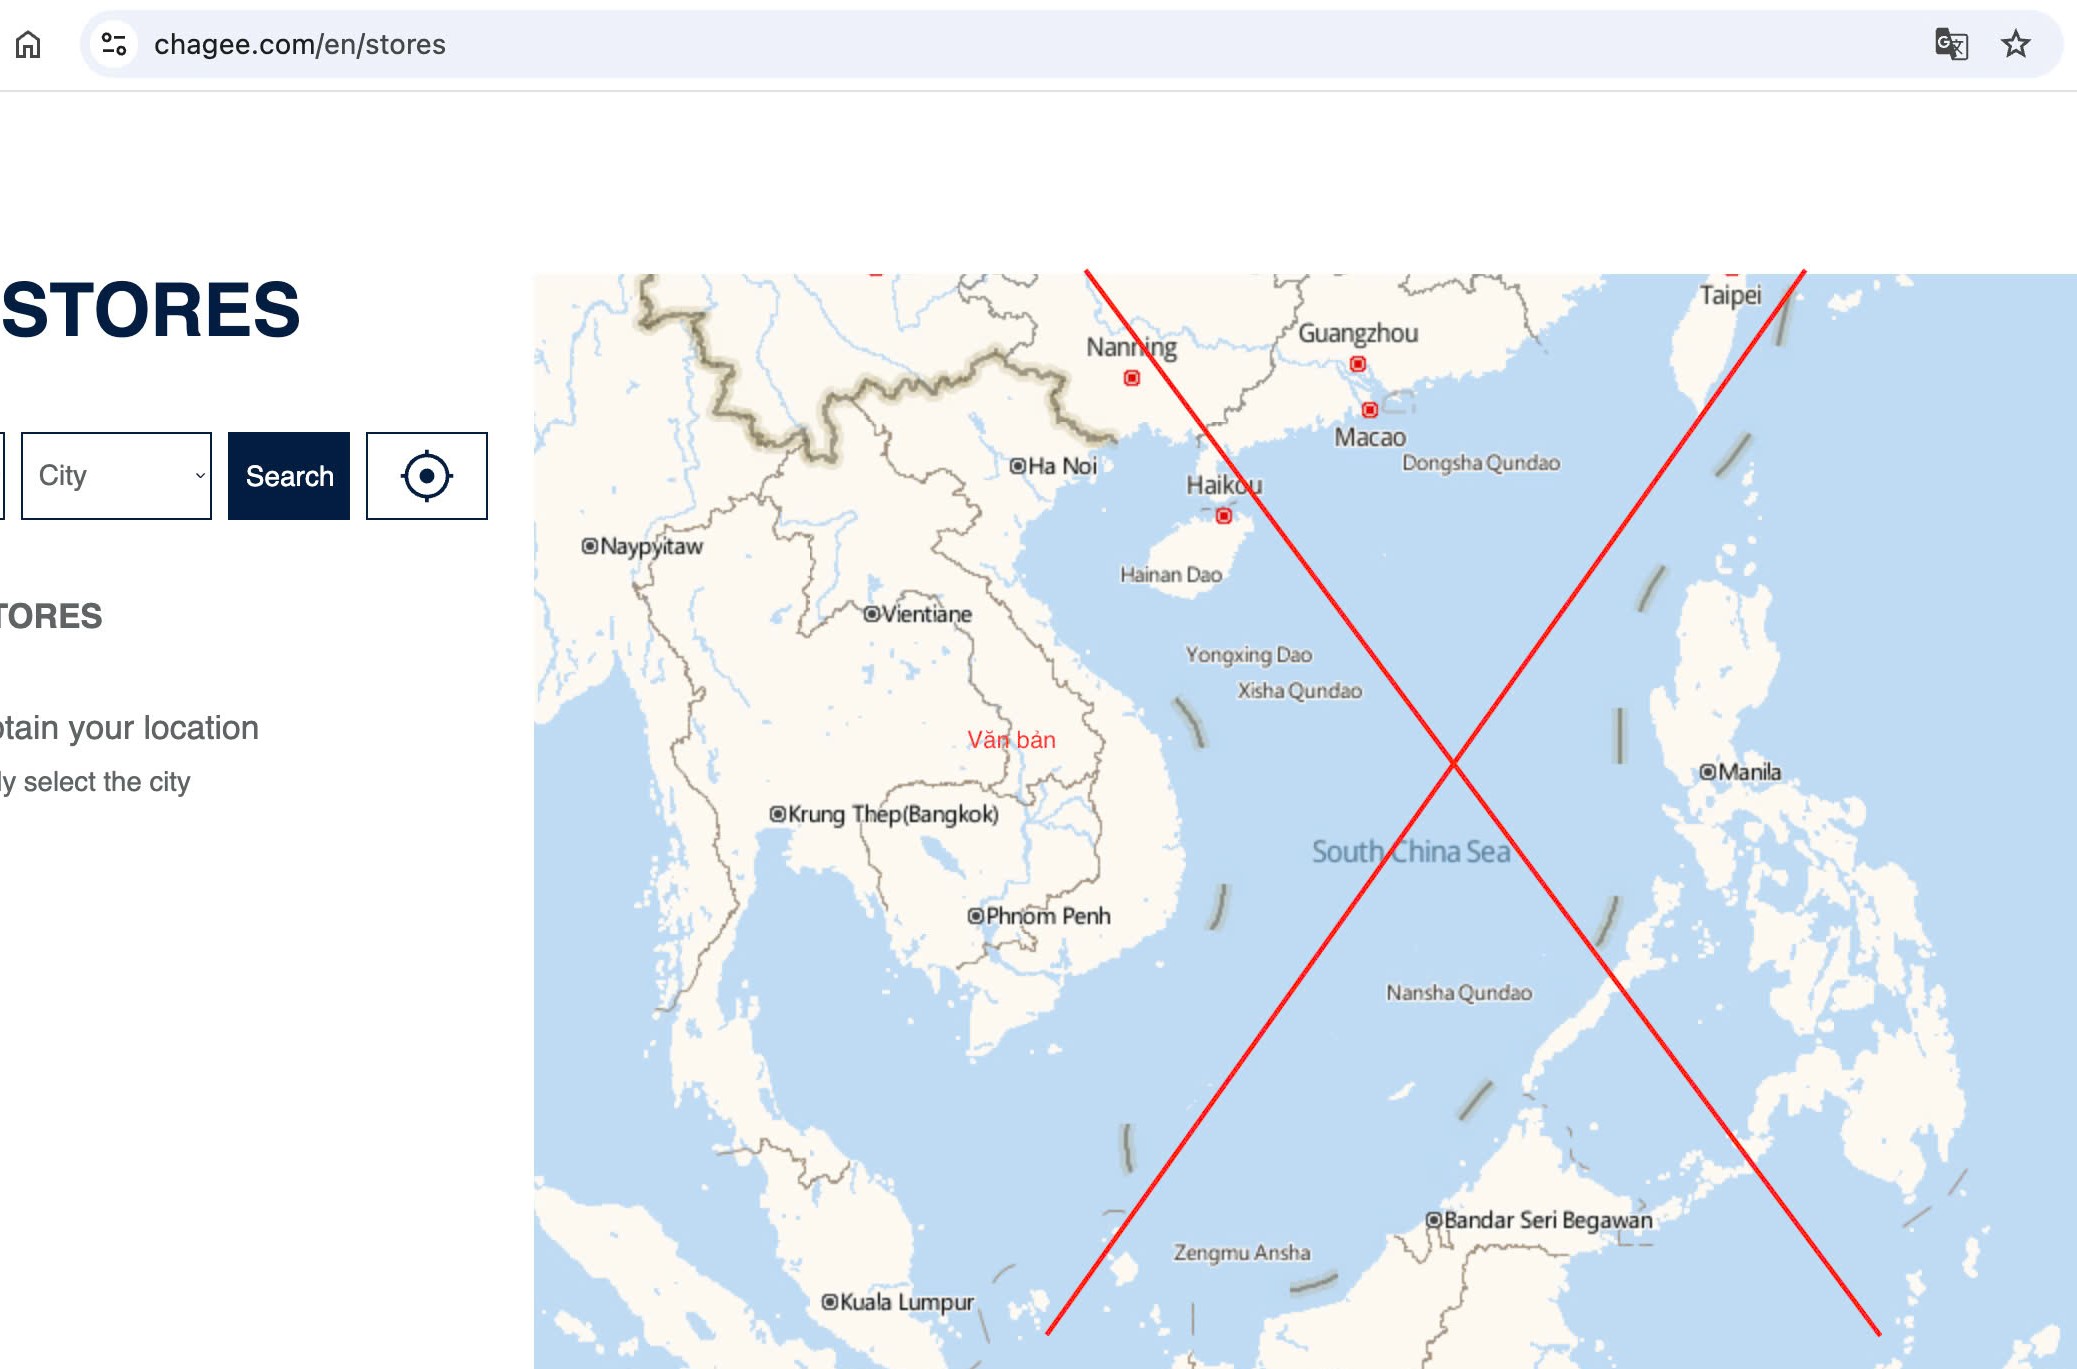This screenshot has width=2077, height=1369.
Task: Open site information icon in address bar
Action: [x=114, y=44]
